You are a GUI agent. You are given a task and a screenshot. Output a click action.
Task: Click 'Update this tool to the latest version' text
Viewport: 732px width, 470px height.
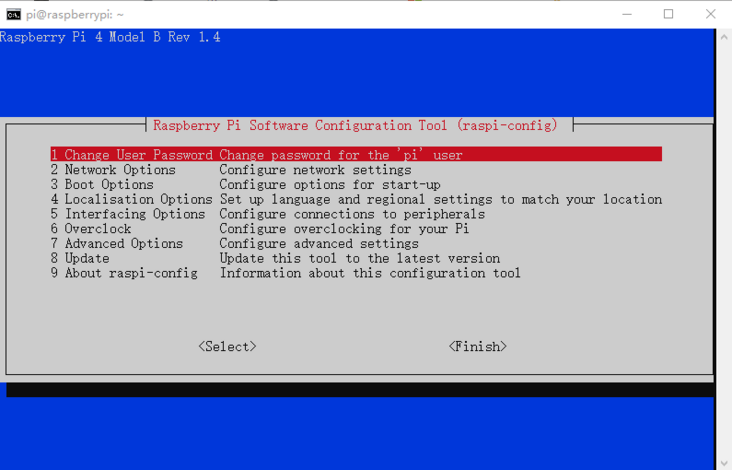click(x=359, y=259)
